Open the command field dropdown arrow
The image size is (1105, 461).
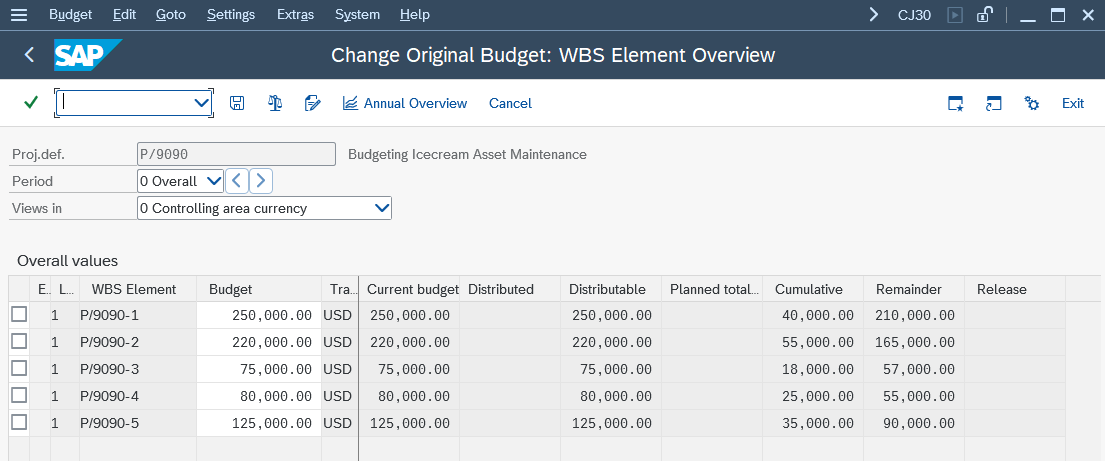pos(201,103)
